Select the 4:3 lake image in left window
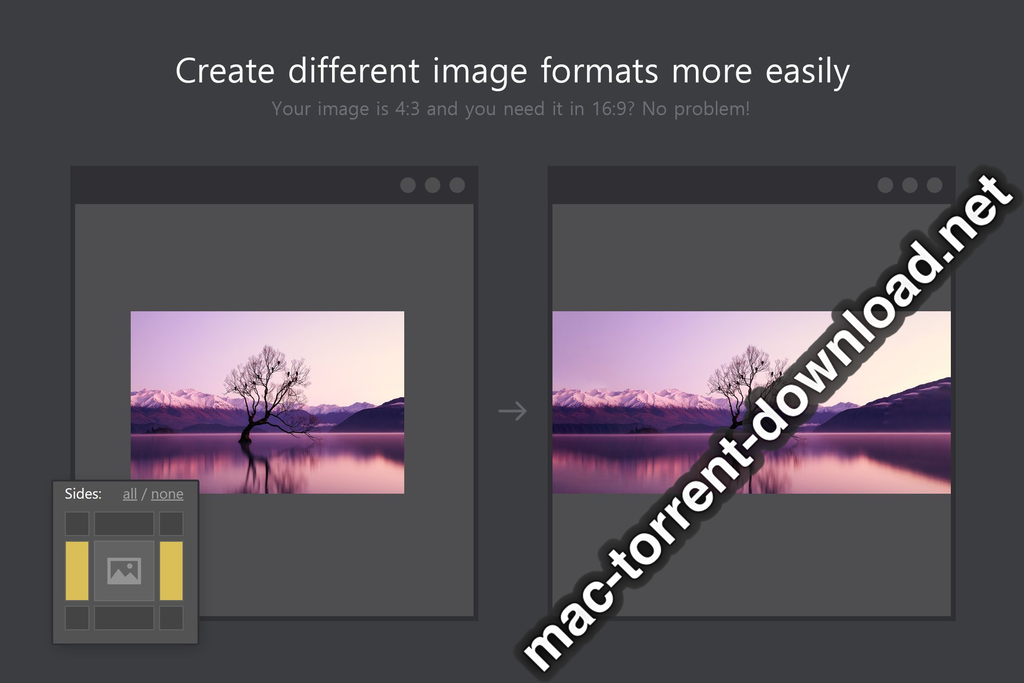Image resolution: width=1024 pixels, height=683 pixels. coord(267,402)
